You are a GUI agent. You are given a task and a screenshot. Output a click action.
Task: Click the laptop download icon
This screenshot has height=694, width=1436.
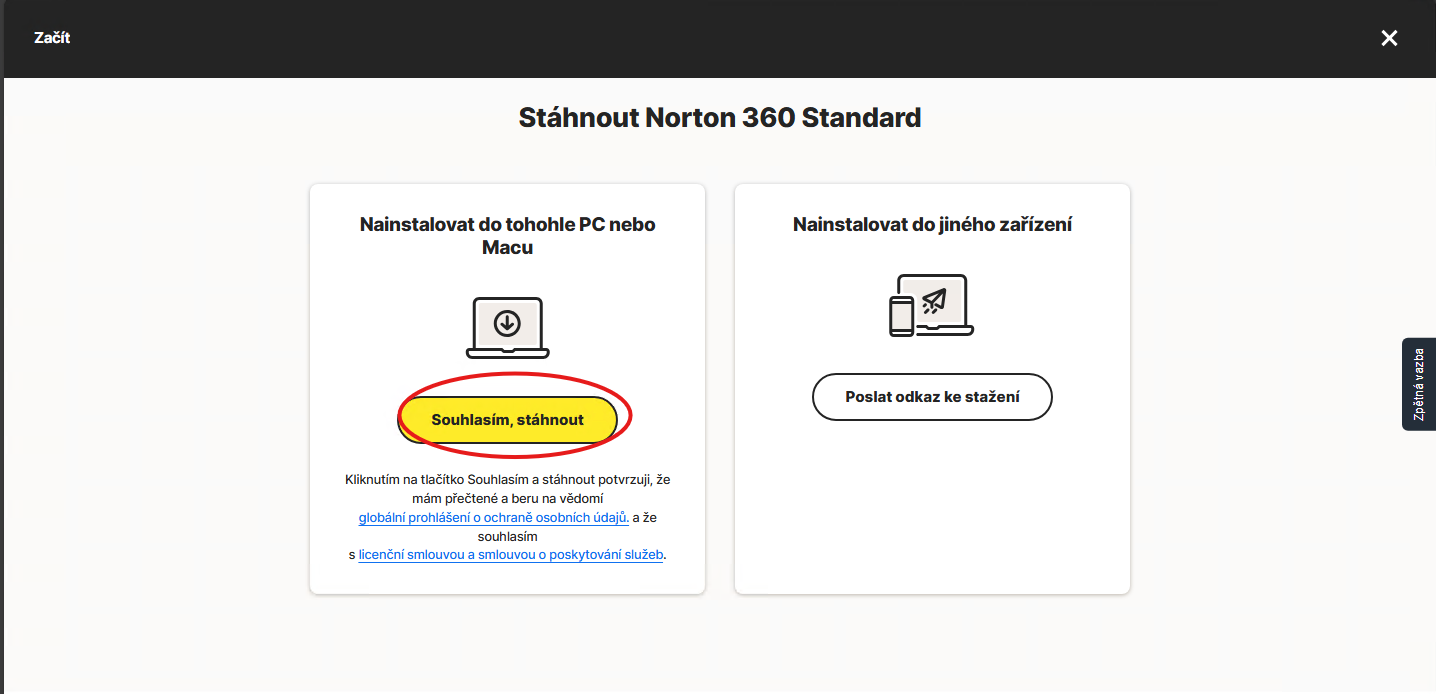point(507,328)
